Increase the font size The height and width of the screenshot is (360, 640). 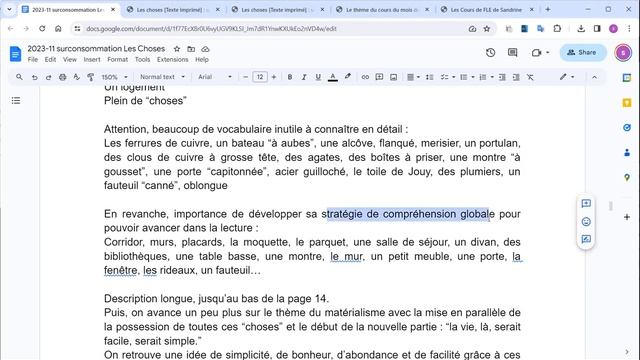coord(274,77)
